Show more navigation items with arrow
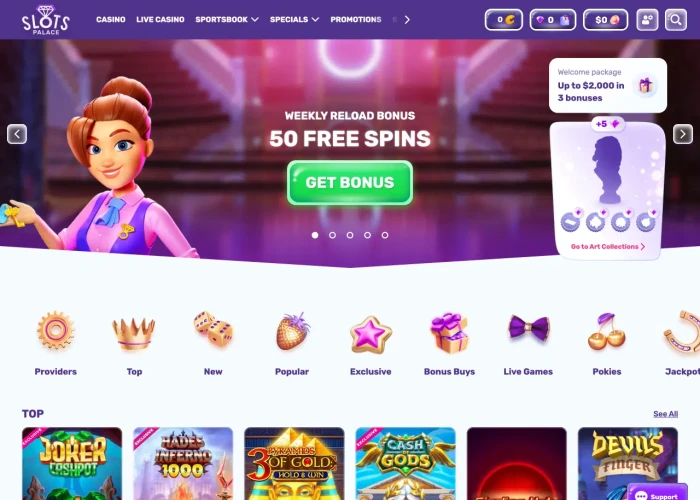Viewport: 700px width, 500px height. click(407, 20)
